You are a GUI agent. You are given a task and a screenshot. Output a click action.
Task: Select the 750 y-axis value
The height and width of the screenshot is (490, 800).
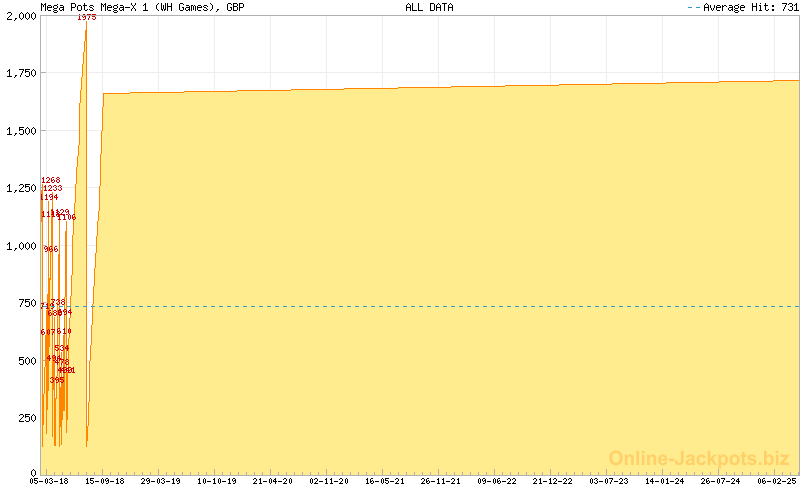(x=25, y=303)
